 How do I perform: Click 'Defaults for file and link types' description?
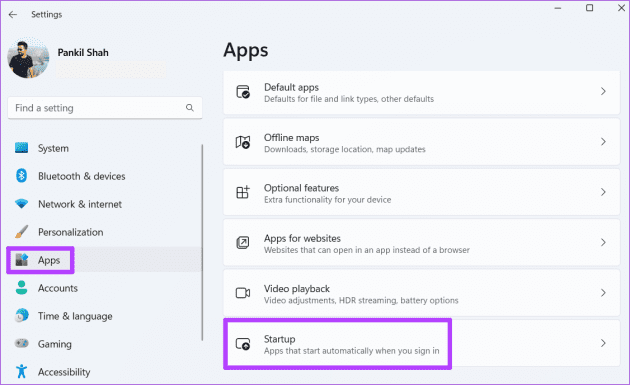pyautogui.click(x=349, y=99)
